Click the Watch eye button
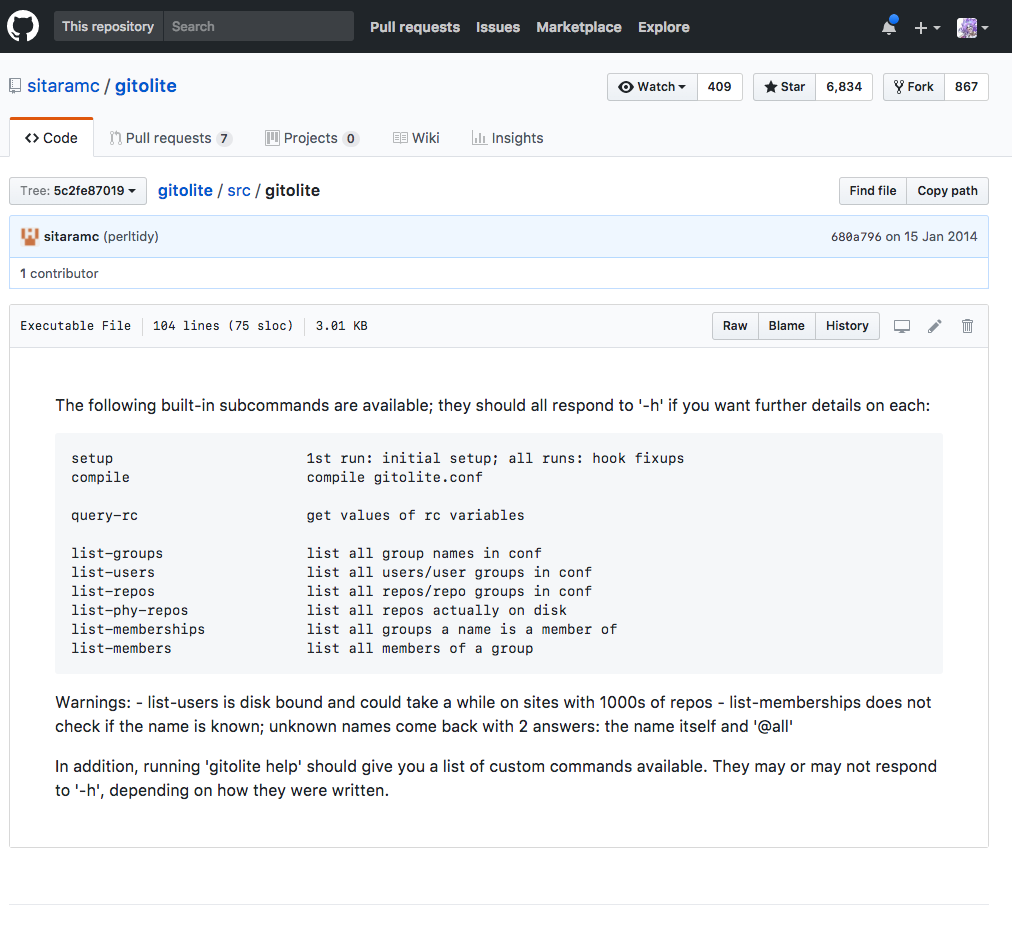The width and height of the screenshot is (1012, 929). coord(652,87)
